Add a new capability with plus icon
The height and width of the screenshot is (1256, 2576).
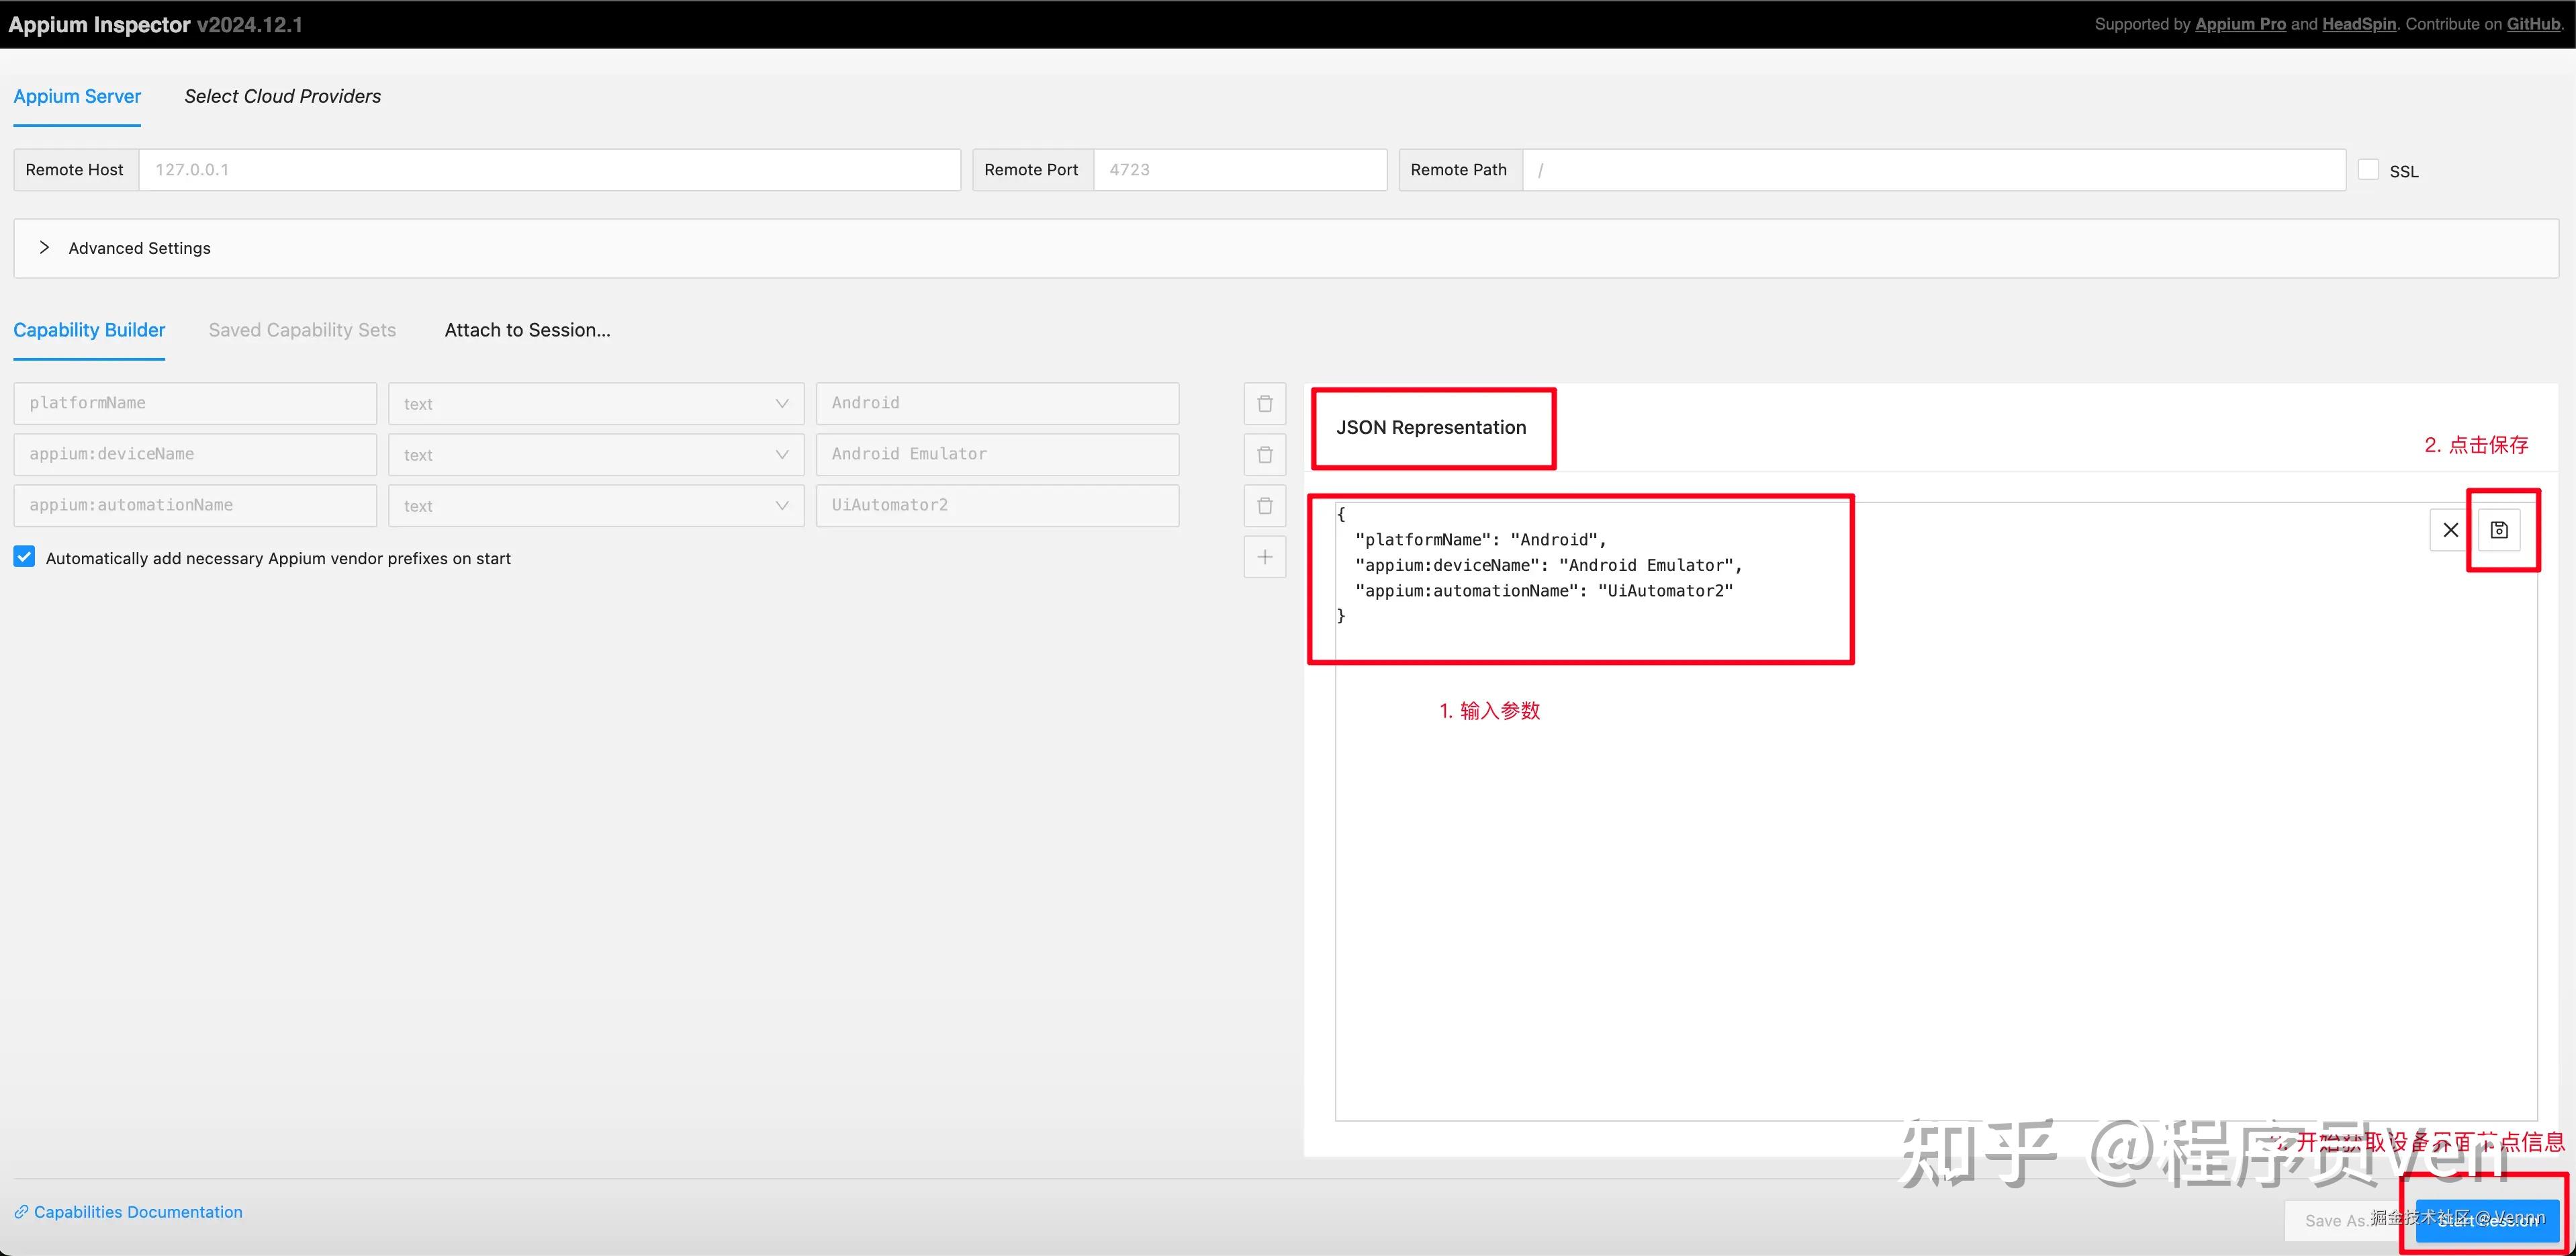1264,557
